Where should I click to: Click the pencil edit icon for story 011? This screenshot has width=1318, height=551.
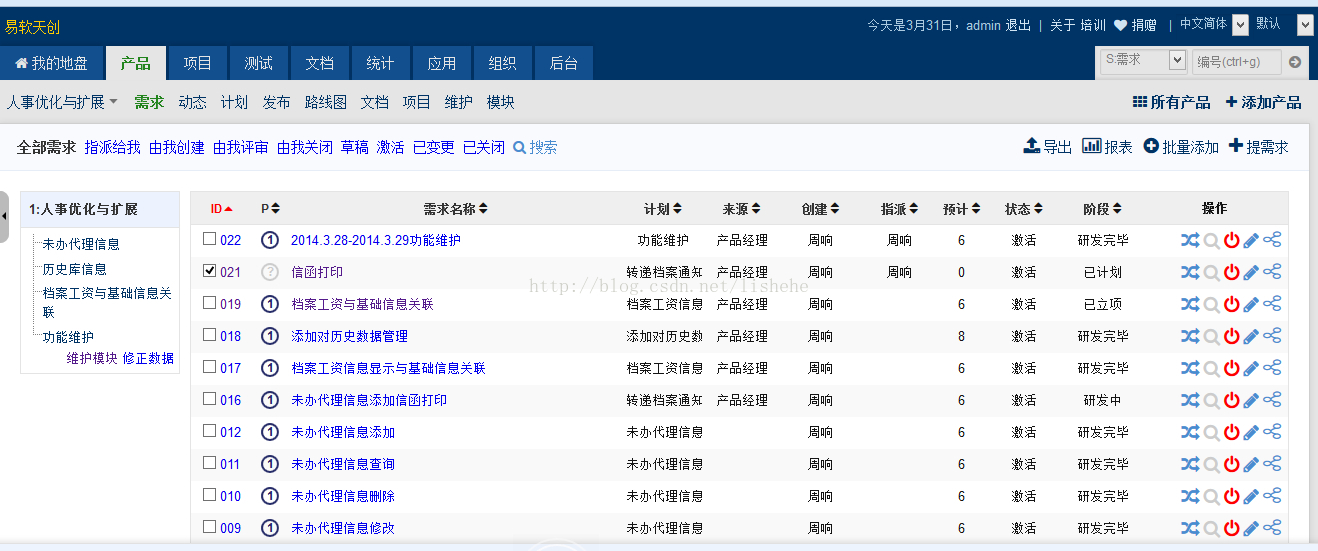point(1251,464)
